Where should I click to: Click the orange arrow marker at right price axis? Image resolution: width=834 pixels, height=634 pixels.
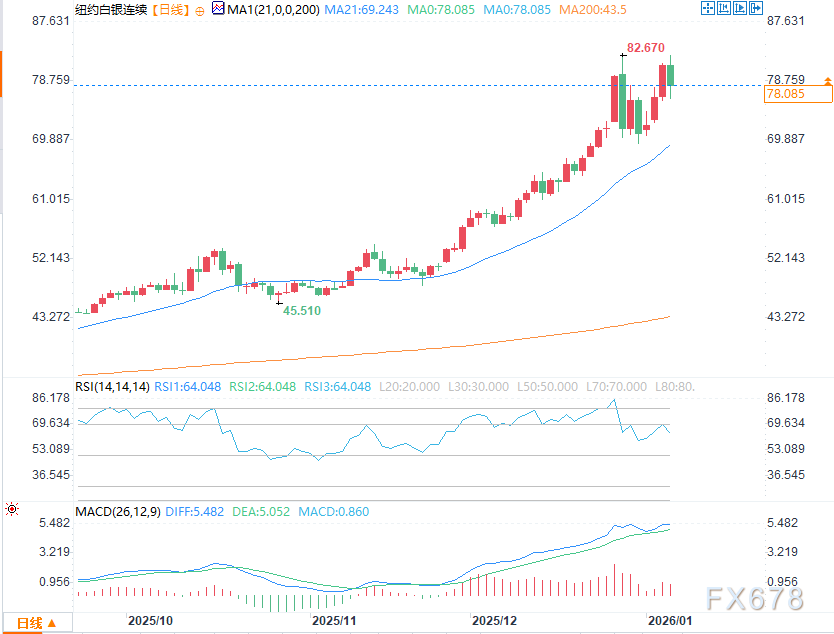click(826, 80)
